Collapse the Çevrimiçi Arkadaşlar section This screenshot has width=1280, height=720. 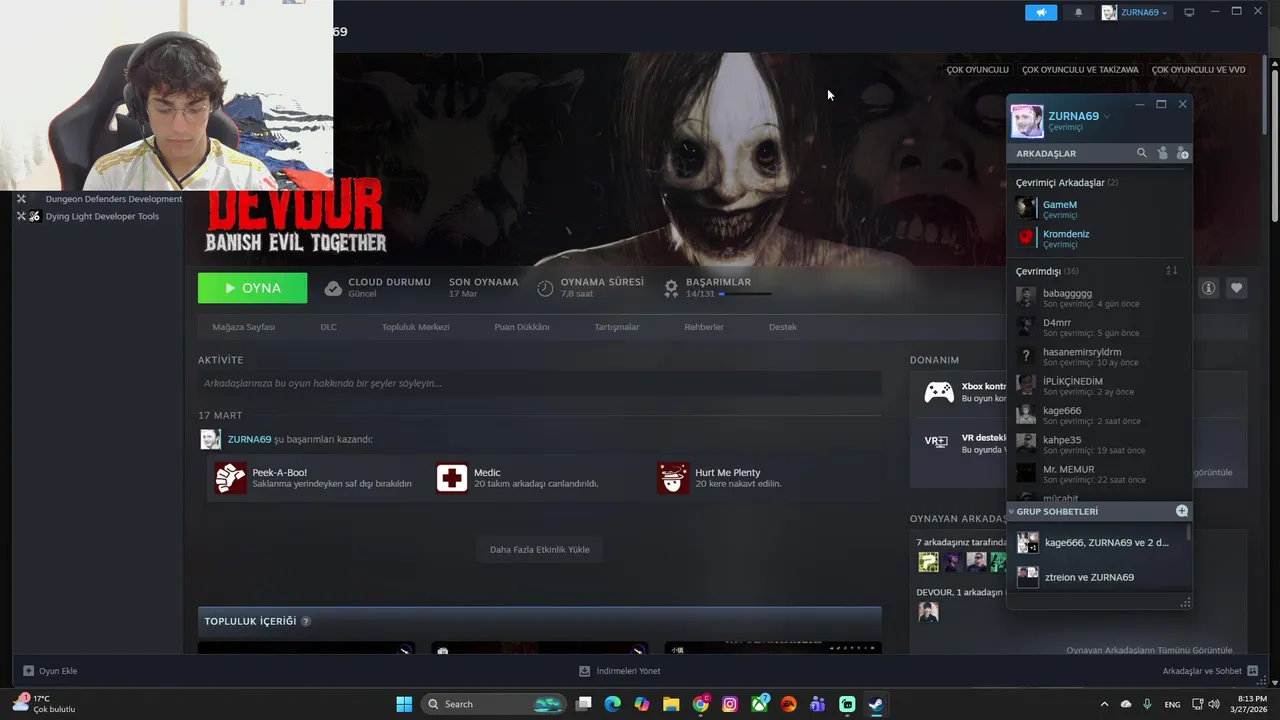1067,183
